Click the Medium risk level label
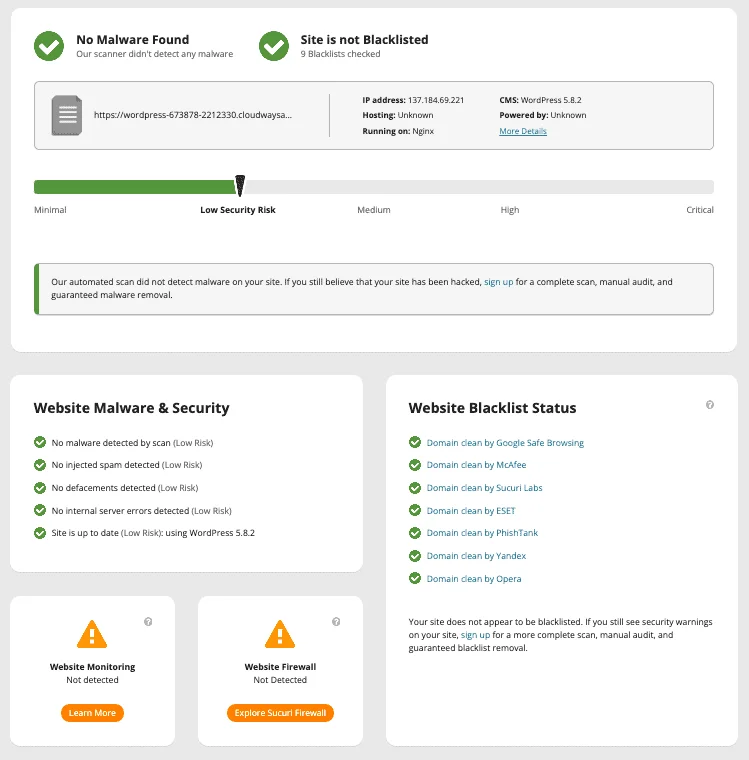 [x=374, y=210]
